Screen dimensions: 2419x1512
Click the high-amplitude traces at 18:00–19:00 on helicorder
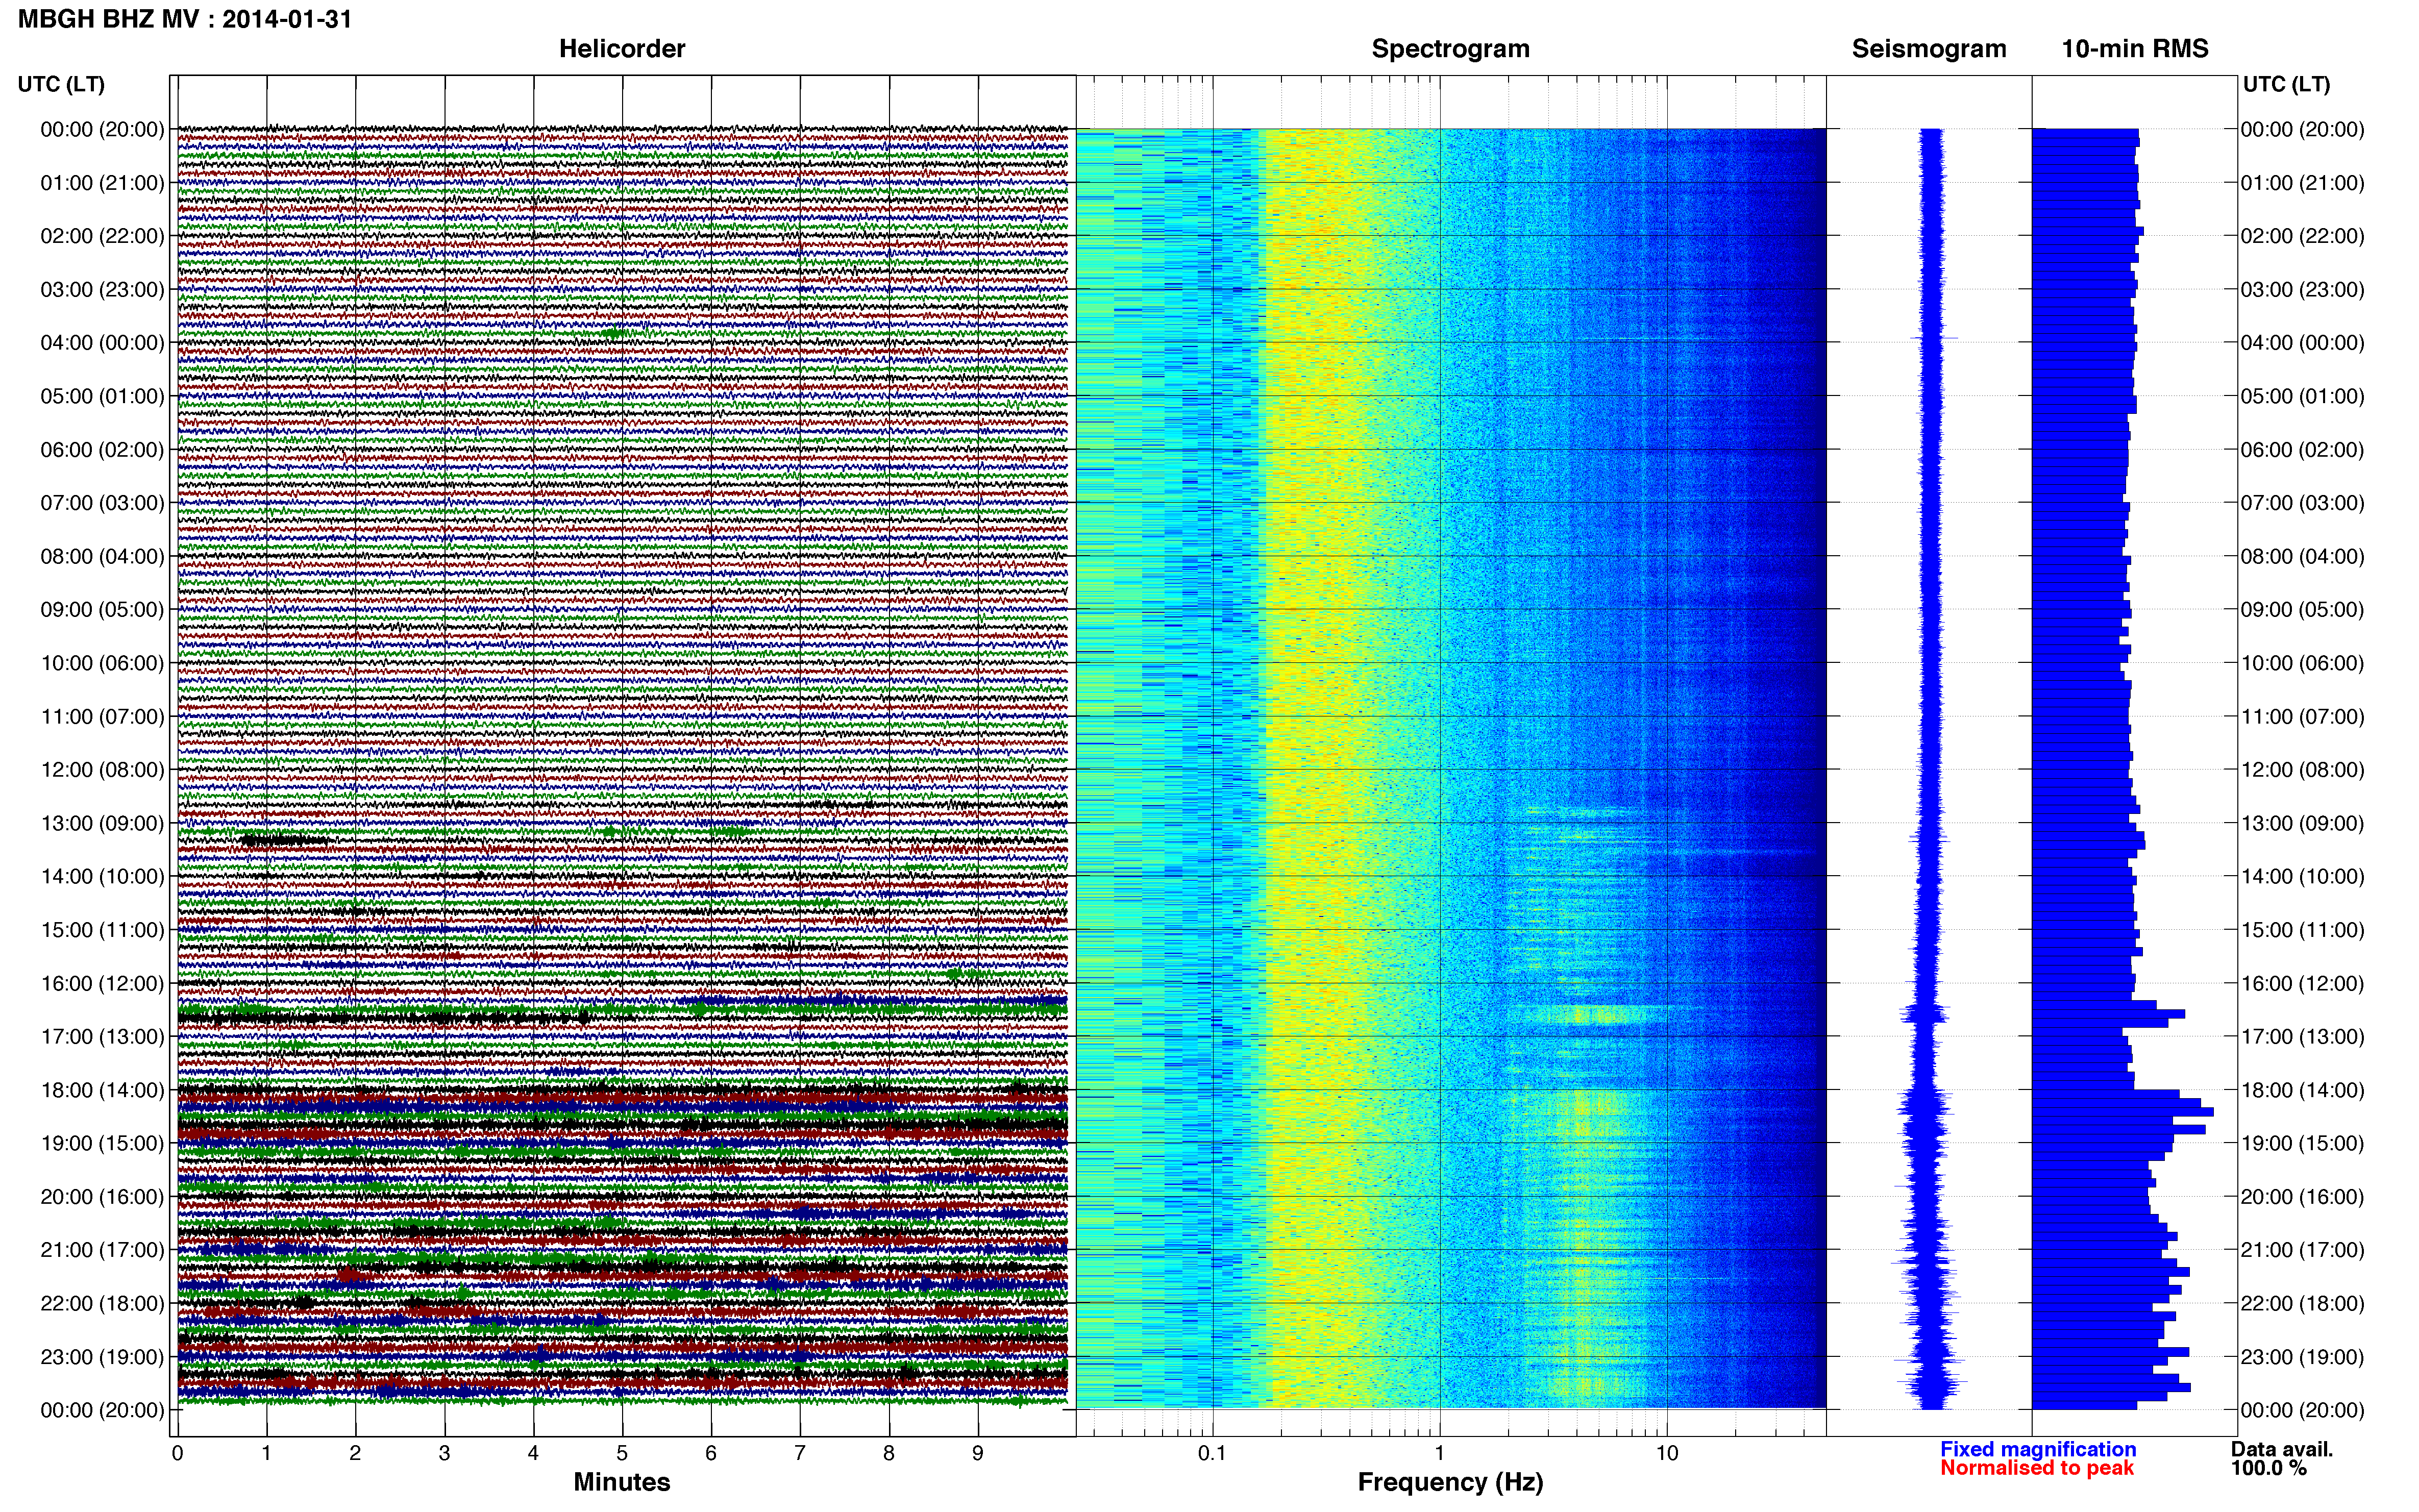622,1117
